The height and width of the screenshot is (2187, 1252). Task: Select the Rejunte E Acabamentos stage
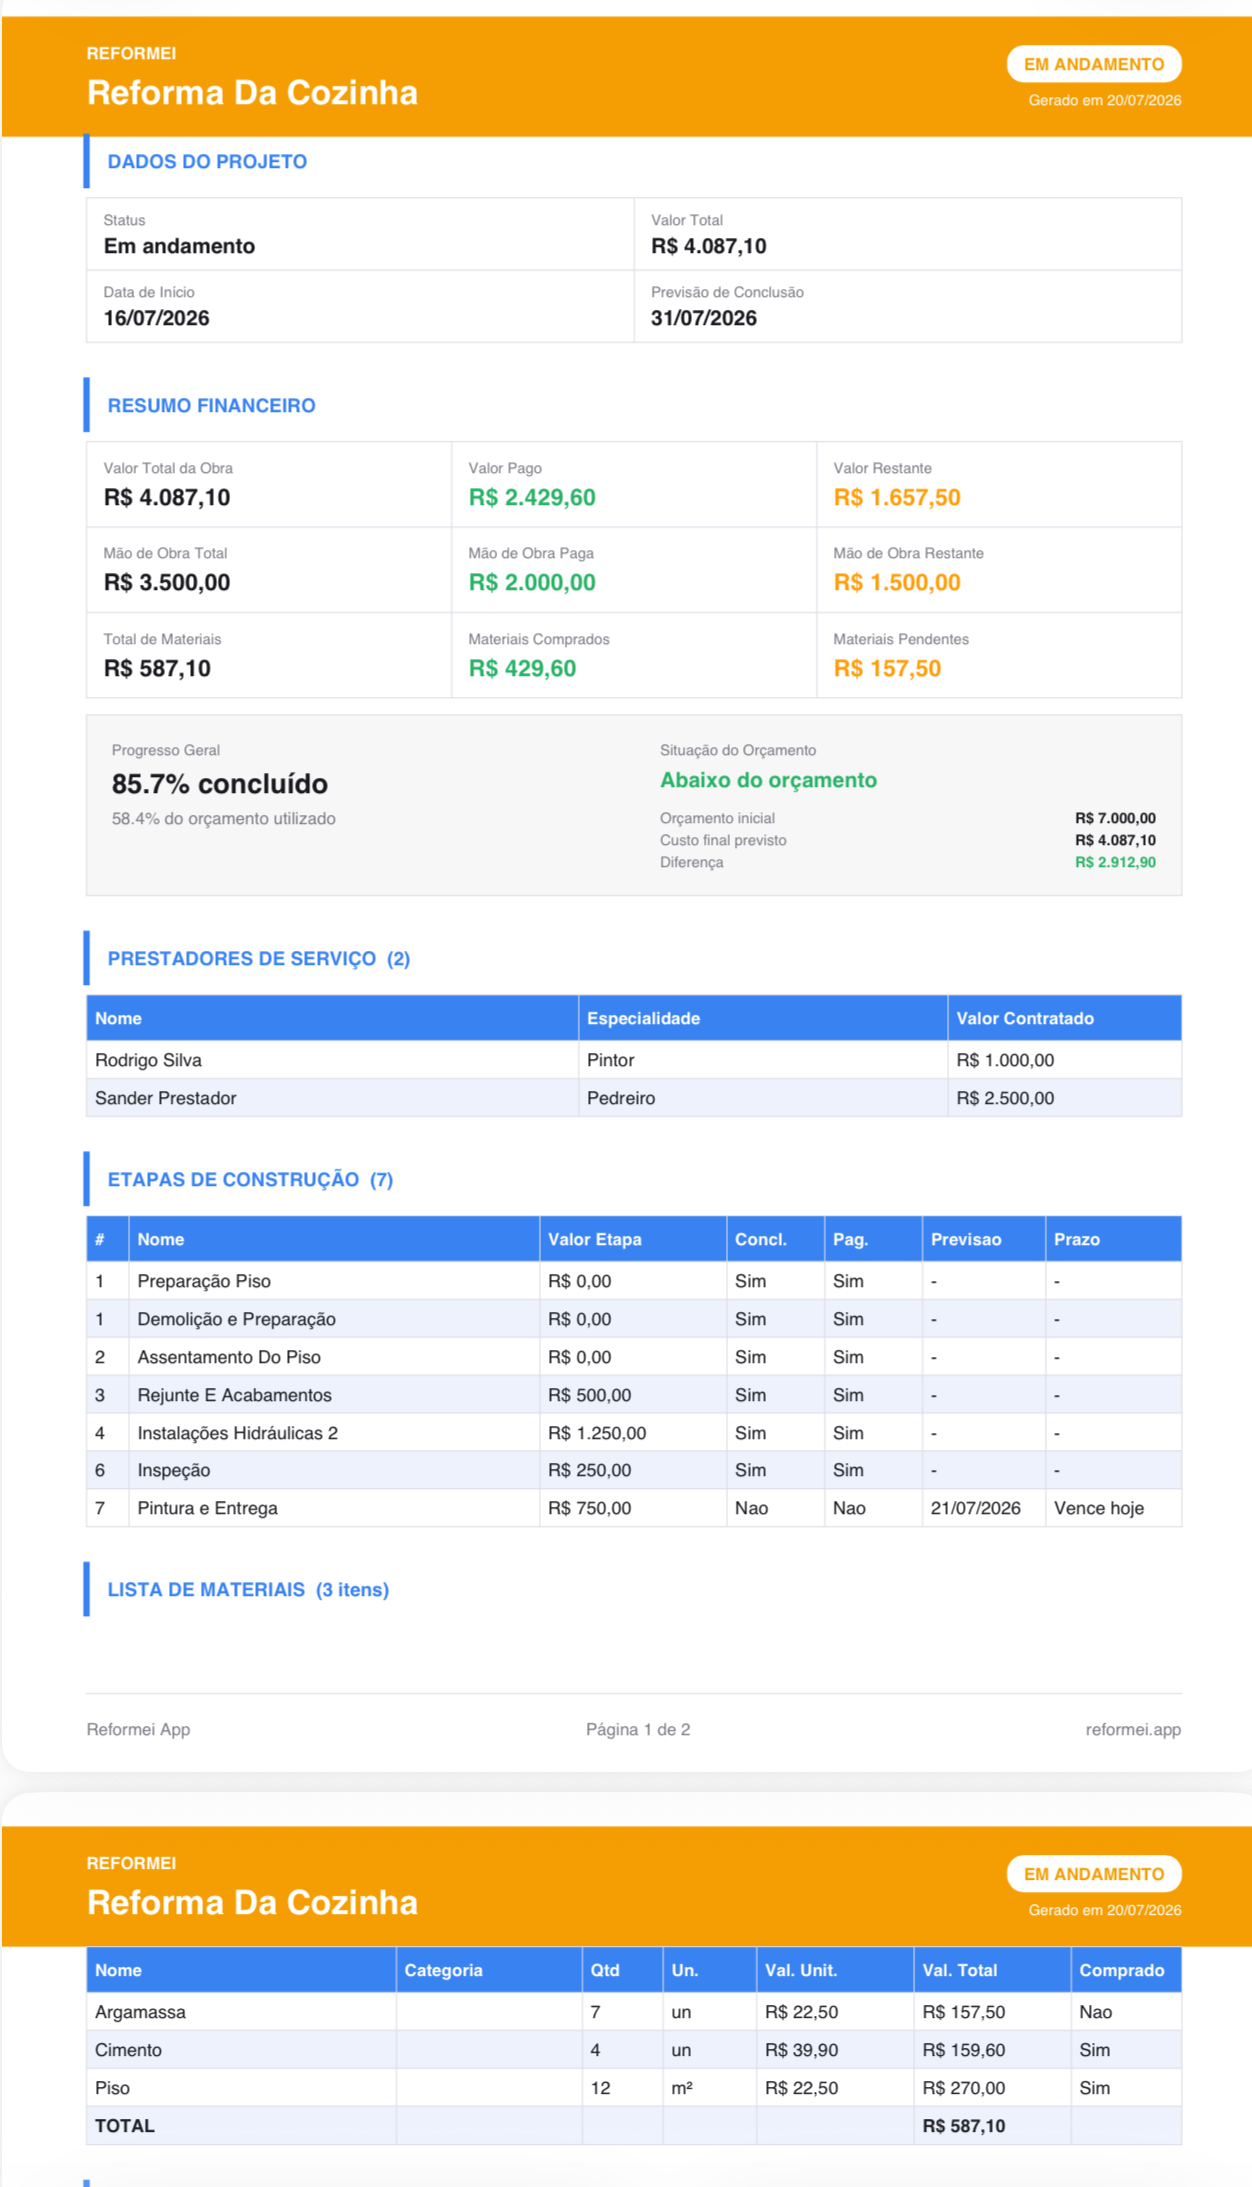point(234,1395)
